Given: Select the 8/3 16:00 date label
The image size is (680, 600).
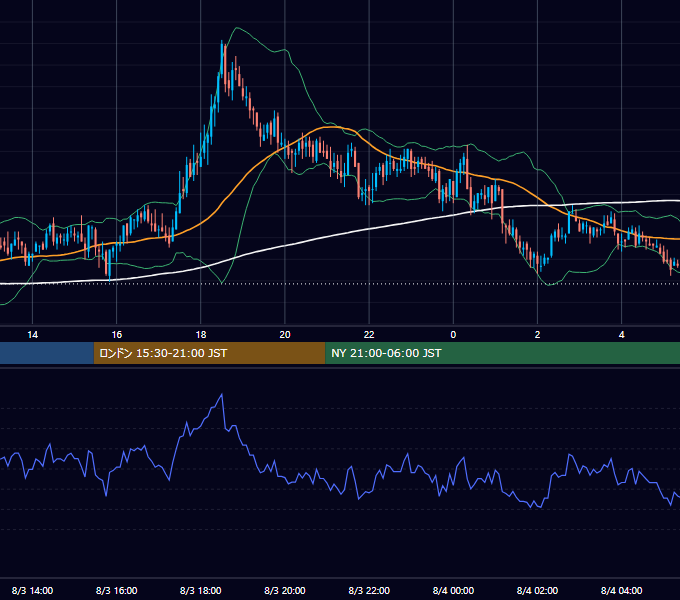Looking at the screenshot, I should click(117, 590).
